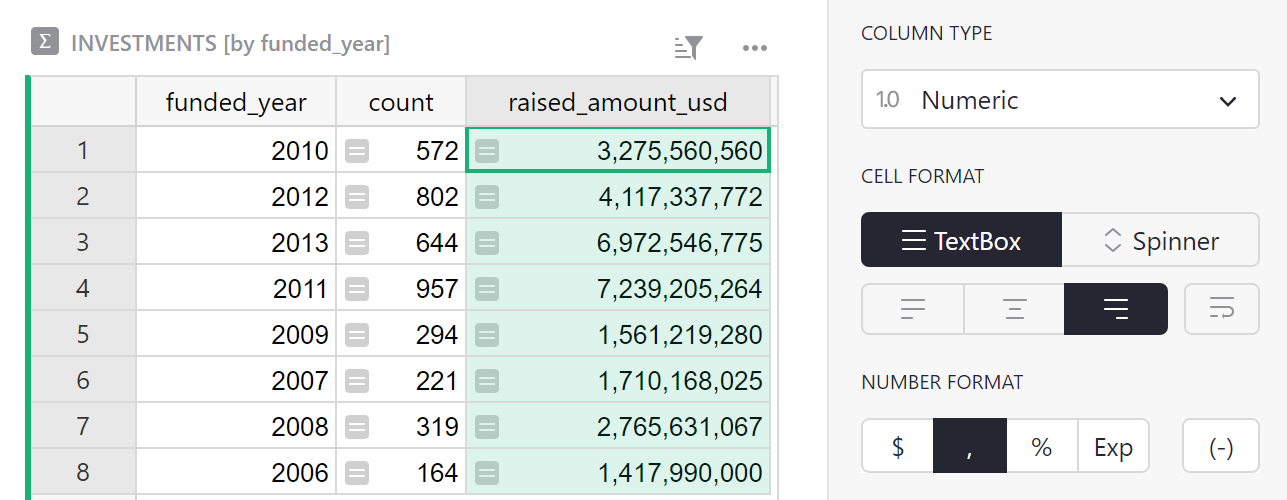Choose the TextBox cell format

pos(961,241)
